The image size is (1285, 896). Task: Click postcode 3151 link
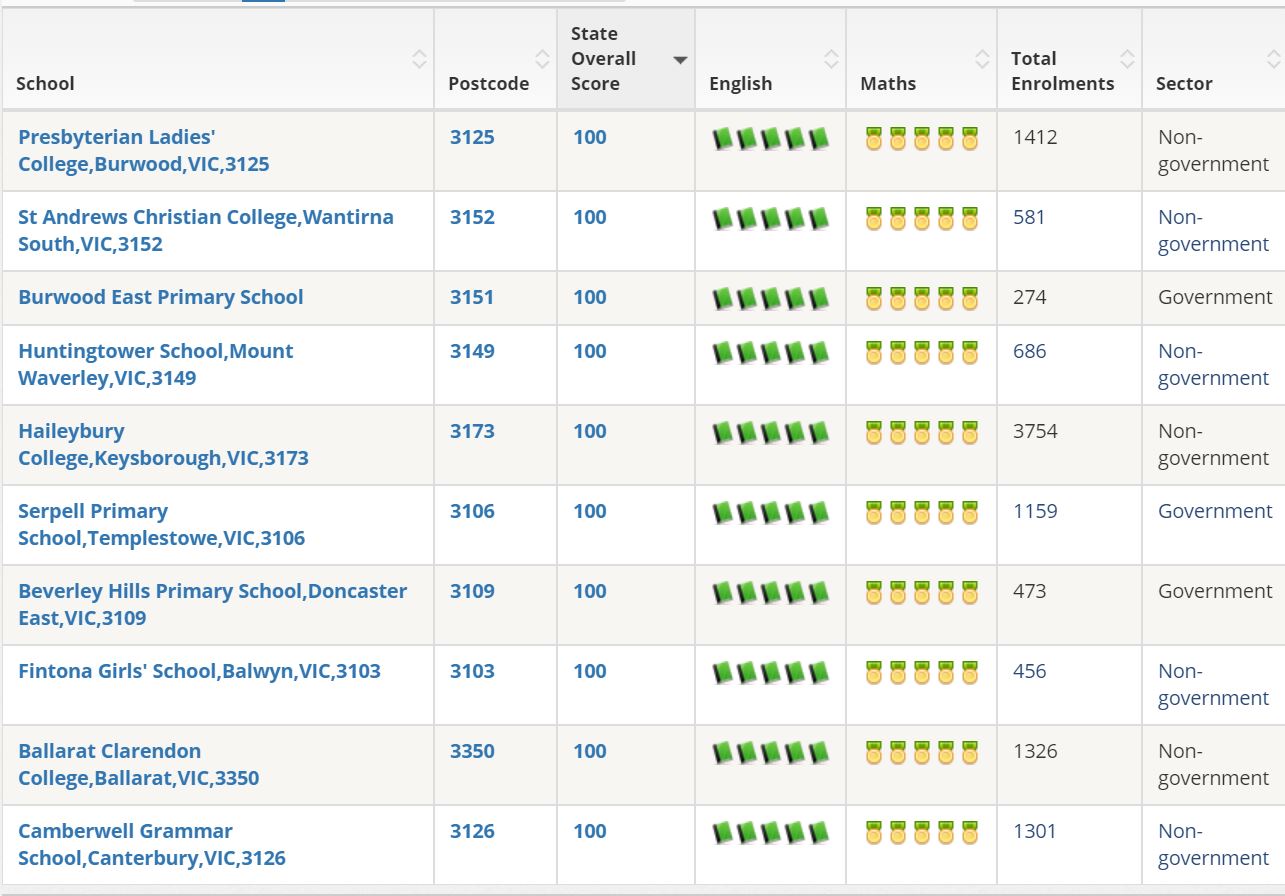tap(472, 297)
